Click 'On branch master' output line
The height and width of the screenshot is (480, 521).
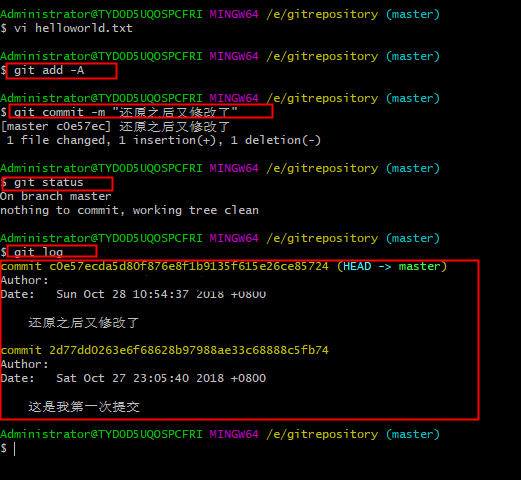[x=56, y=196]
